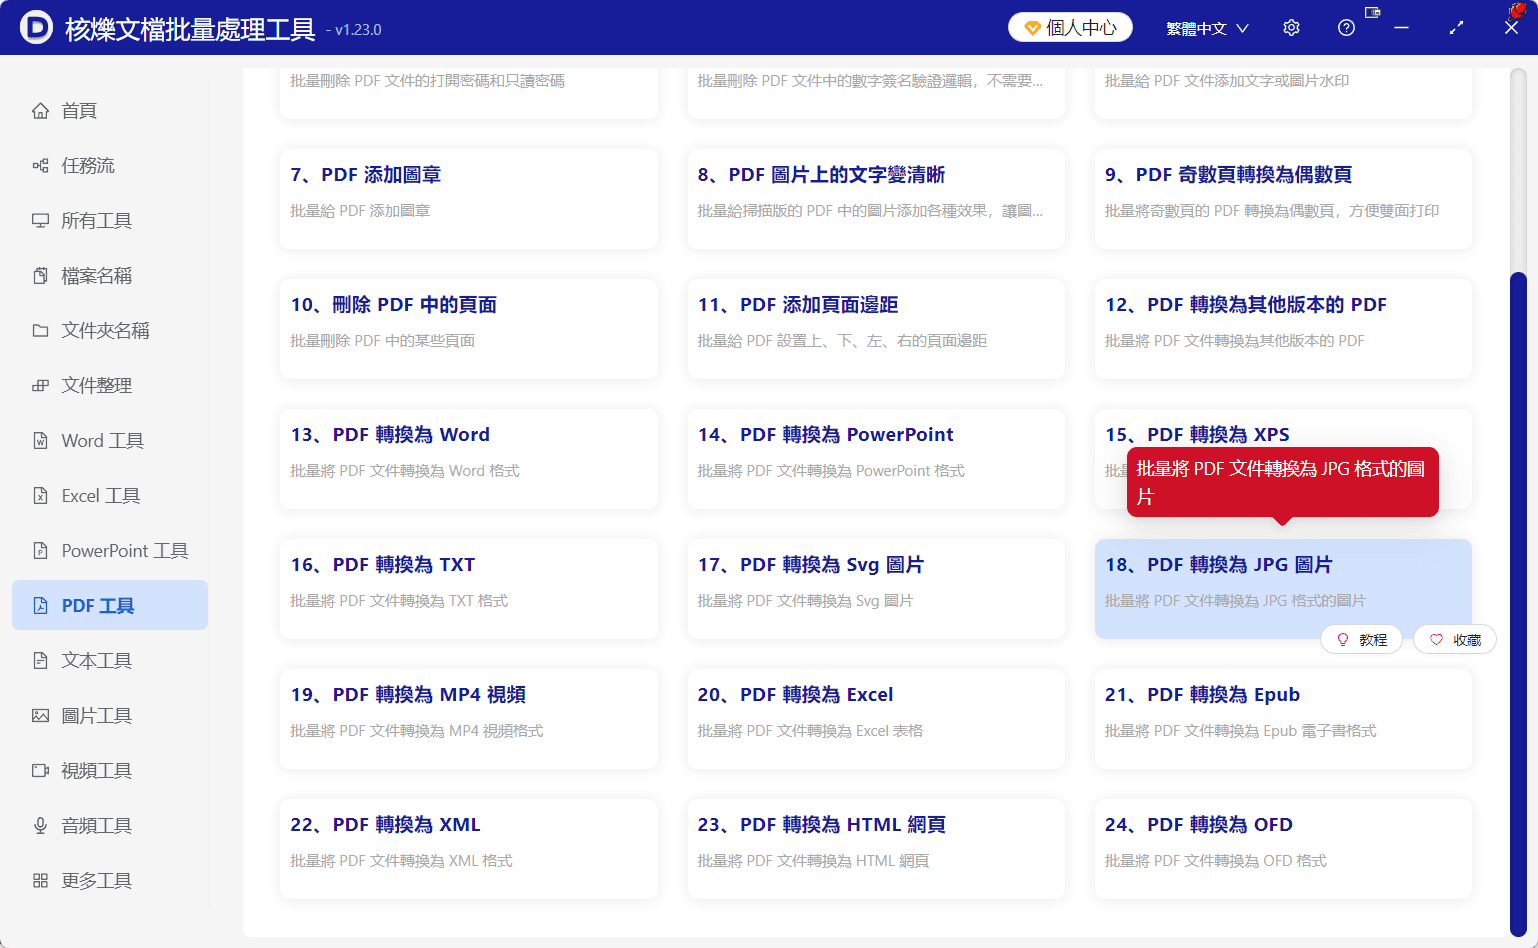The image size is (1538, 948).
Task: Open card 18 PDF 轉換為 JPG 圖片
Action: (1283, 589)
